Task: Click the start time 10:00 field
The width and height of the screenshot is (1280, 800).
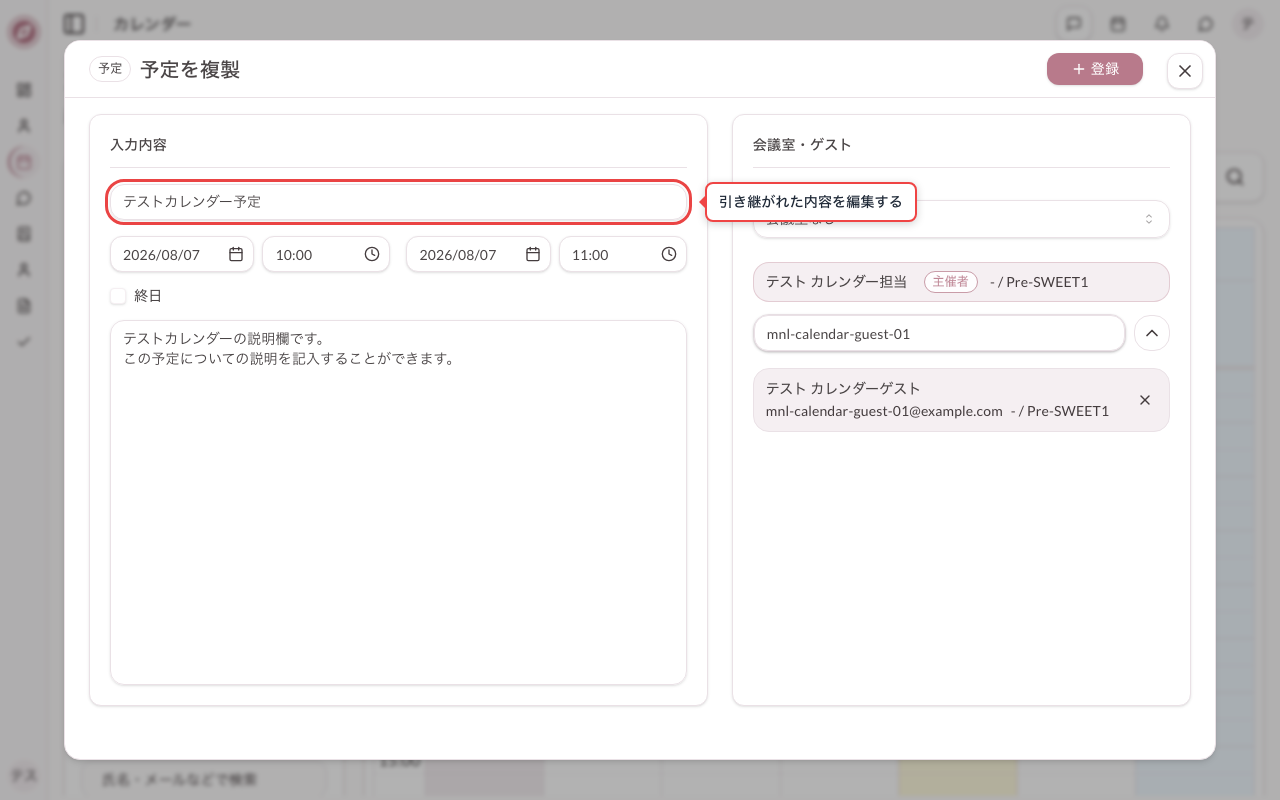Action: [x=326, y=254]
